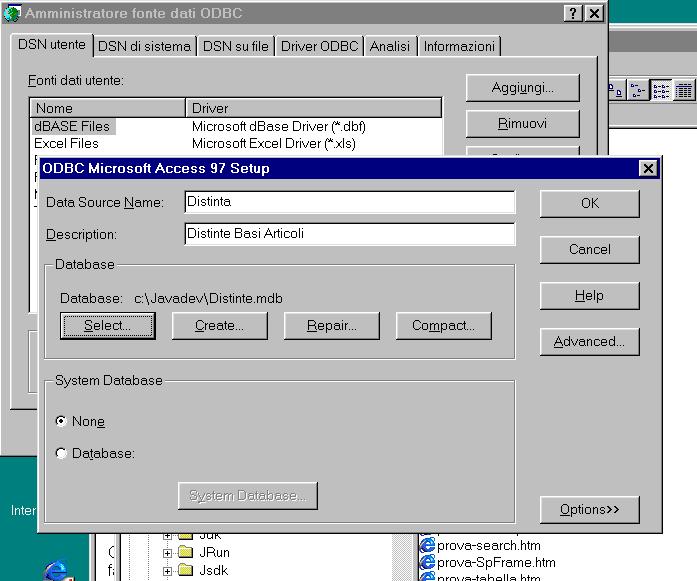697x581 pixels.
Task: Click the Compact... database button
Action: pyautogui.click(x=444, y=326)
